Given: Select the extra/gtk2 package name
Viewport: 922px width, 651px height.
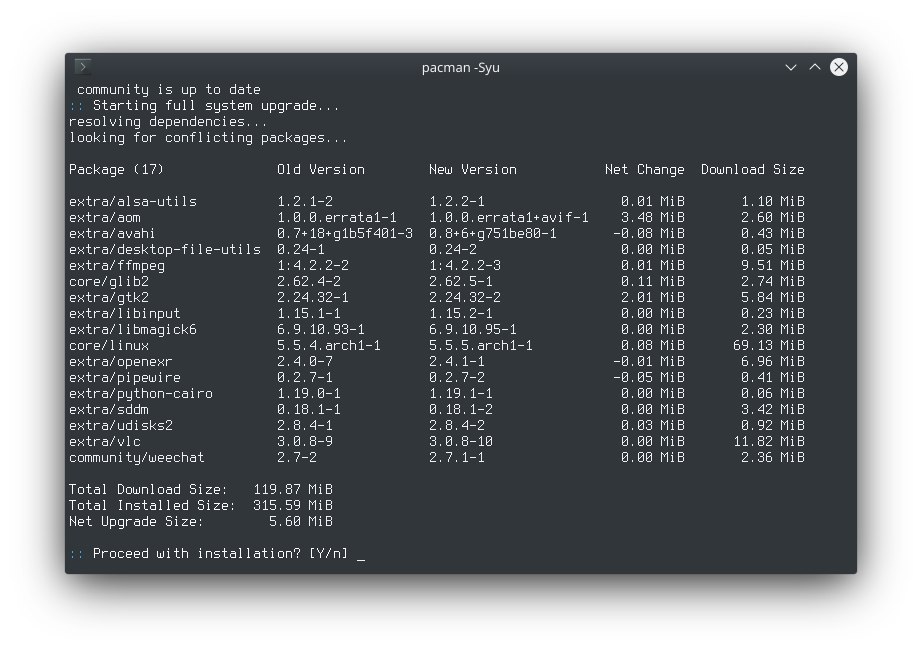Looking at the screenshot, I should pyautogui.click(x=109, y=298).
